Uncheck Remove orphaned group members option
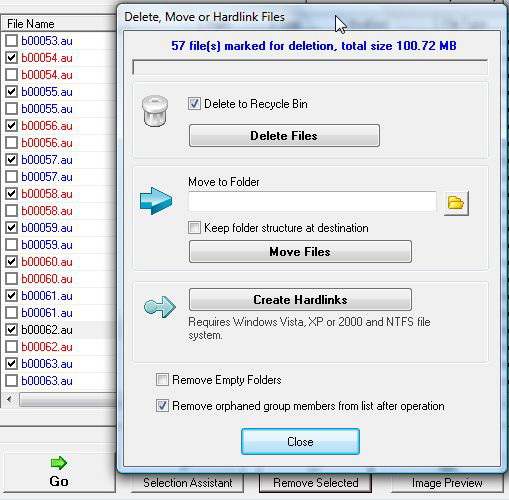 point(162,406)
